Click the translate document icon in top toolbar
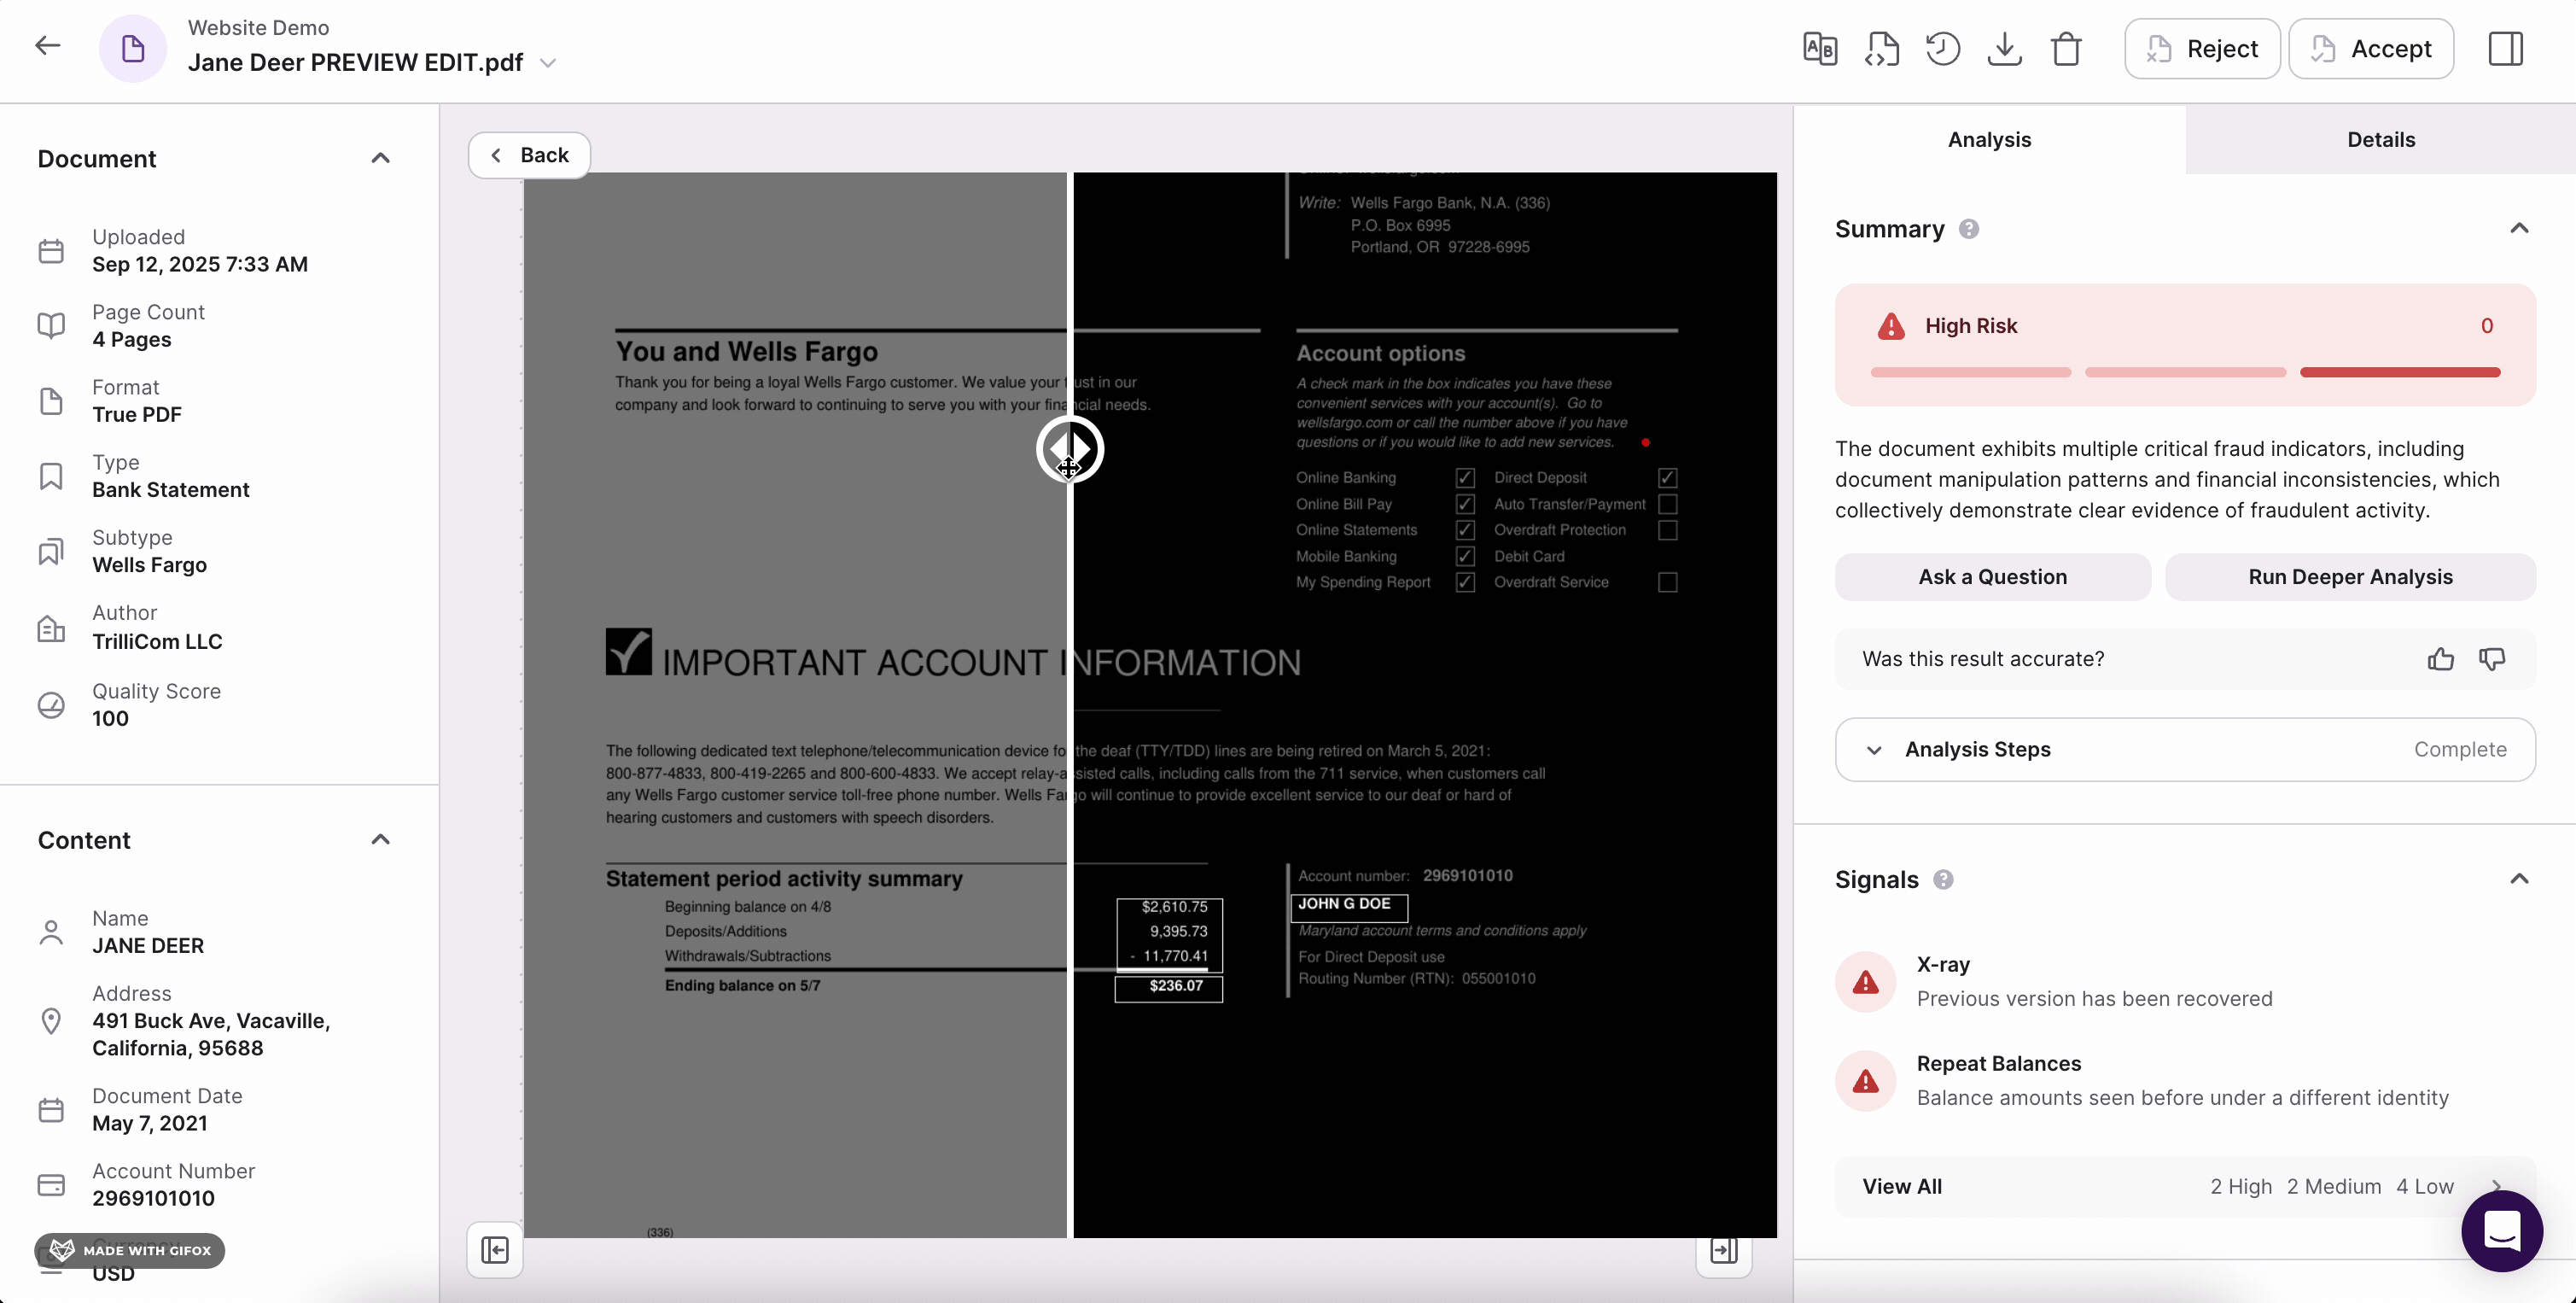 point(1819,48)
